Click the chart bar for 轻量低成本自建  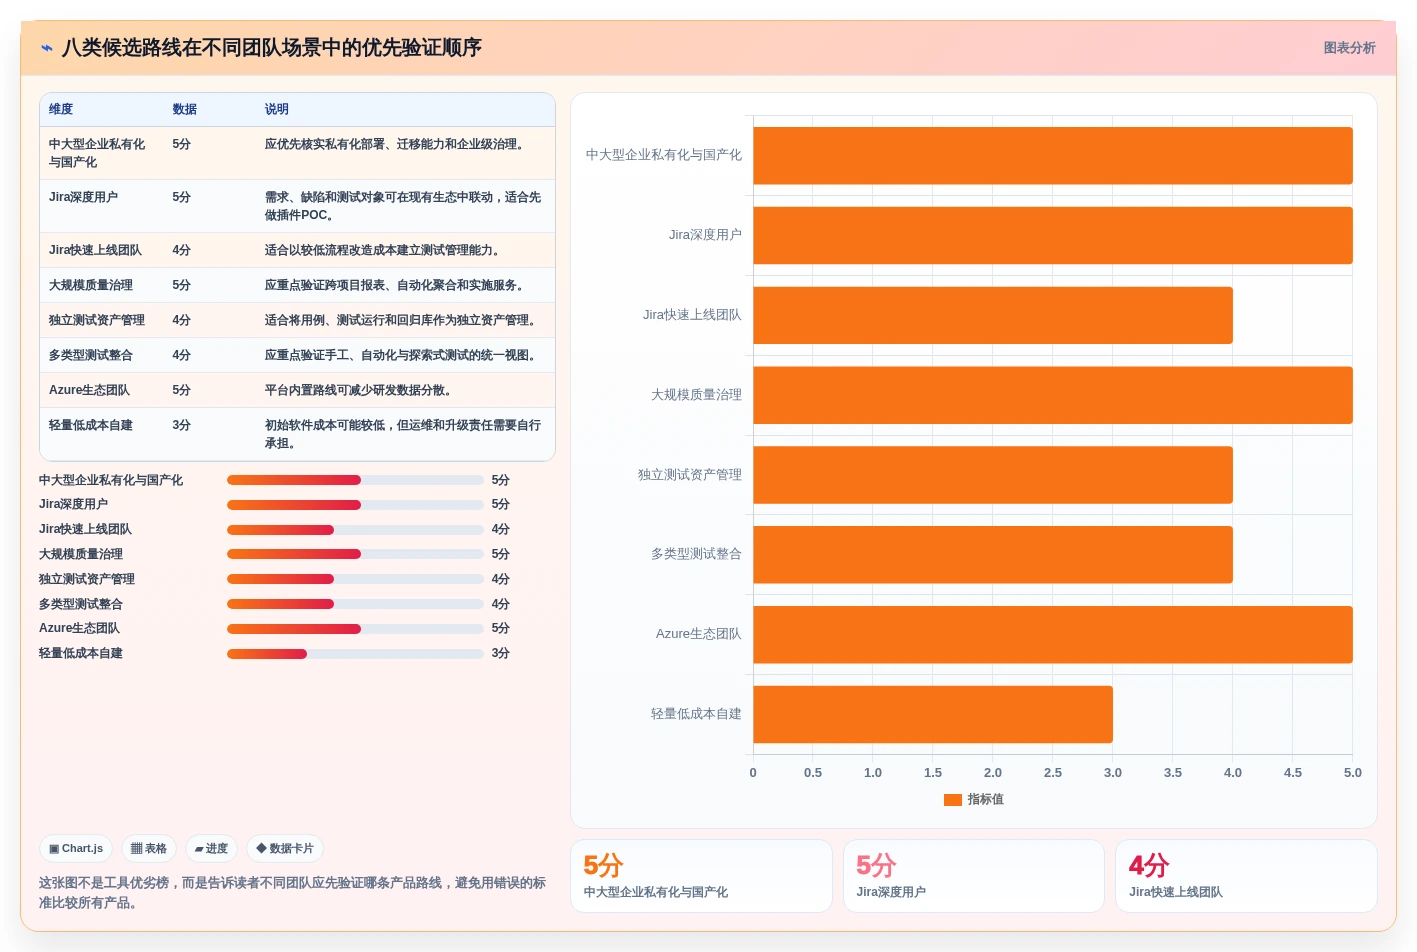point(933,714)
